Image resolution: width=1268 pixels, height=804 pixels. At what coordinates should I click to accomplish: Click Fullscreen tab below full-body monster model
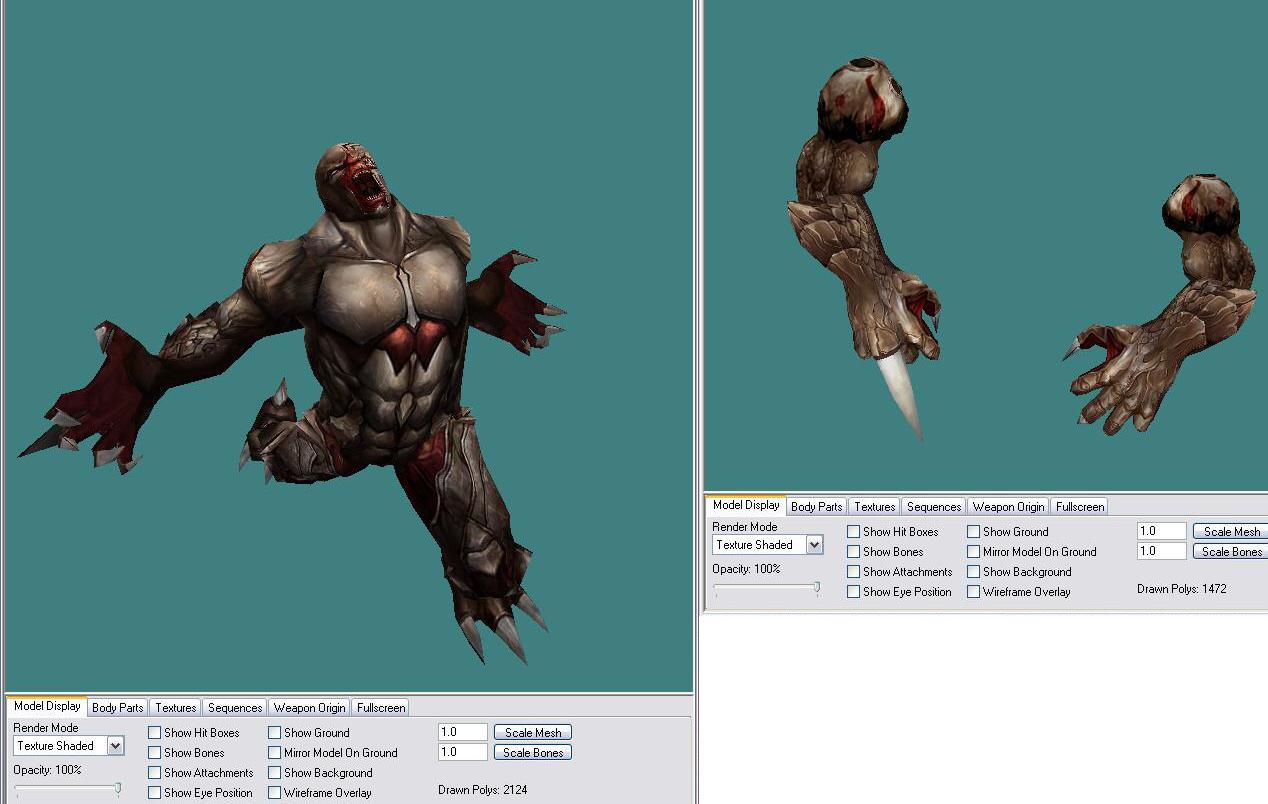380,708
